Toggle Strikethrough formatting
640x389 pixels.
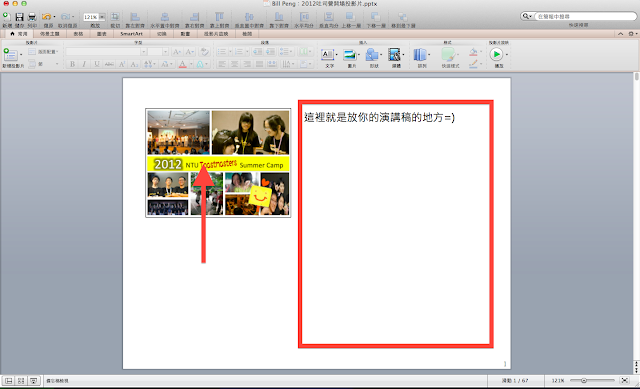coord(109,64)
